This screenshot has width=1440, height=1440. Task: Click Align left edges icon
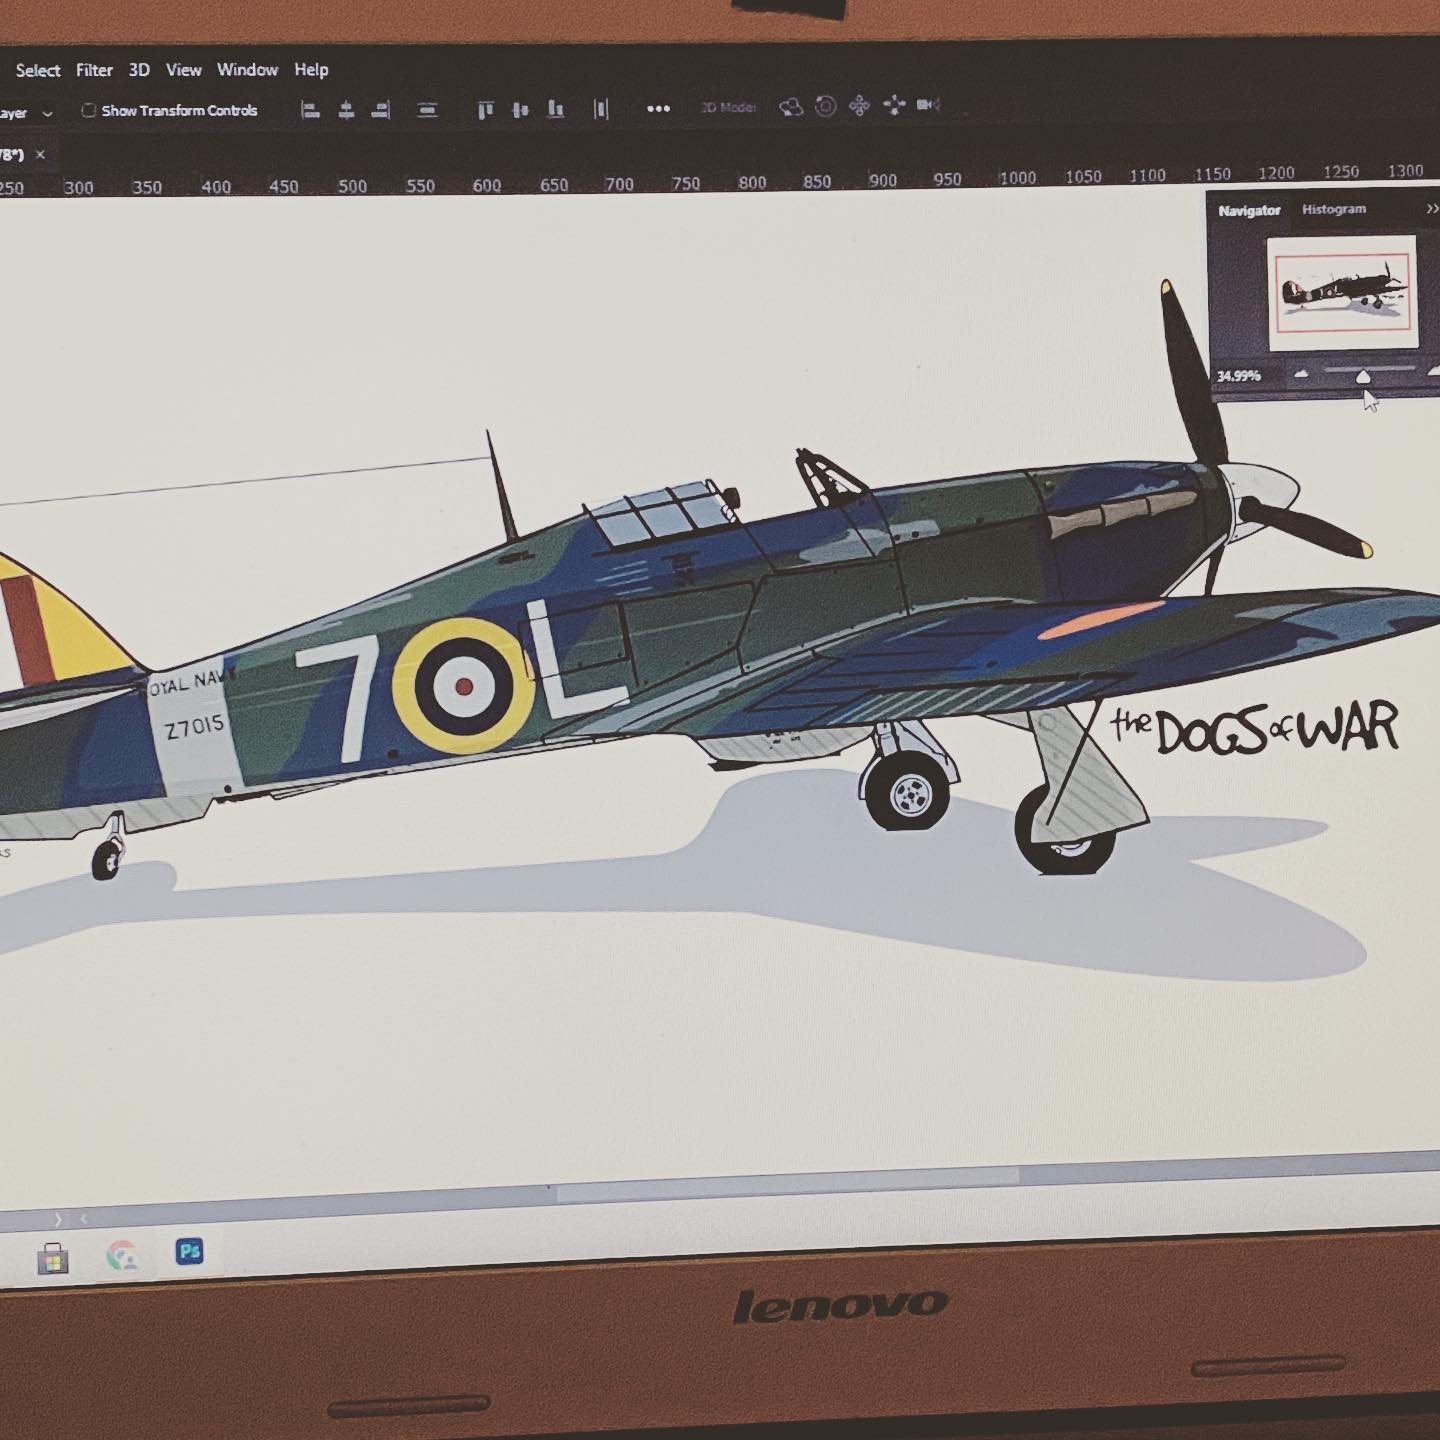pos(311,110)
